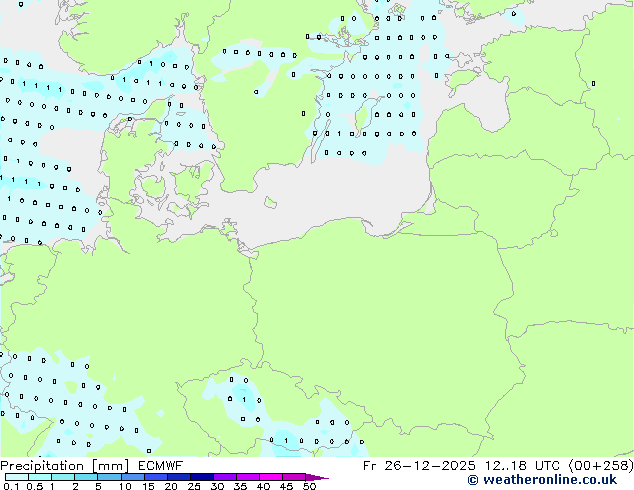Select the "[mm]" unit label

coord(110,466)
